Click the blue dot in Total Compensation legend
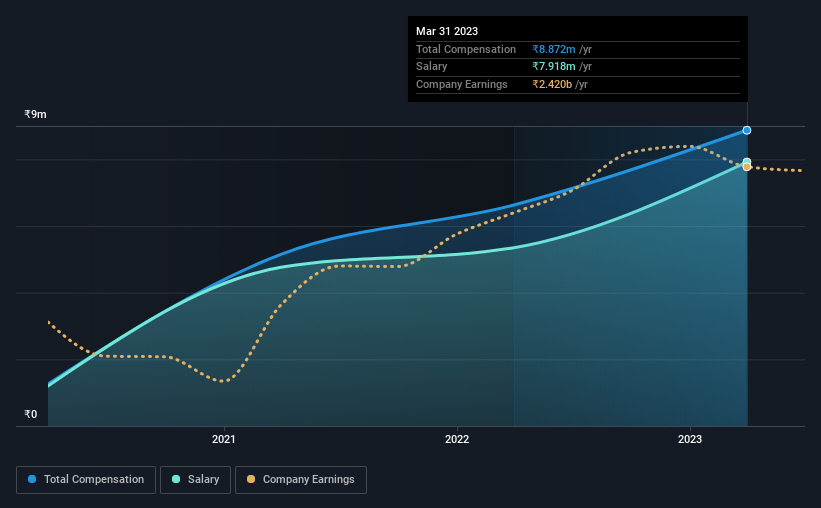This screenshot has width=821, height=508. click(x=32, y=479)
